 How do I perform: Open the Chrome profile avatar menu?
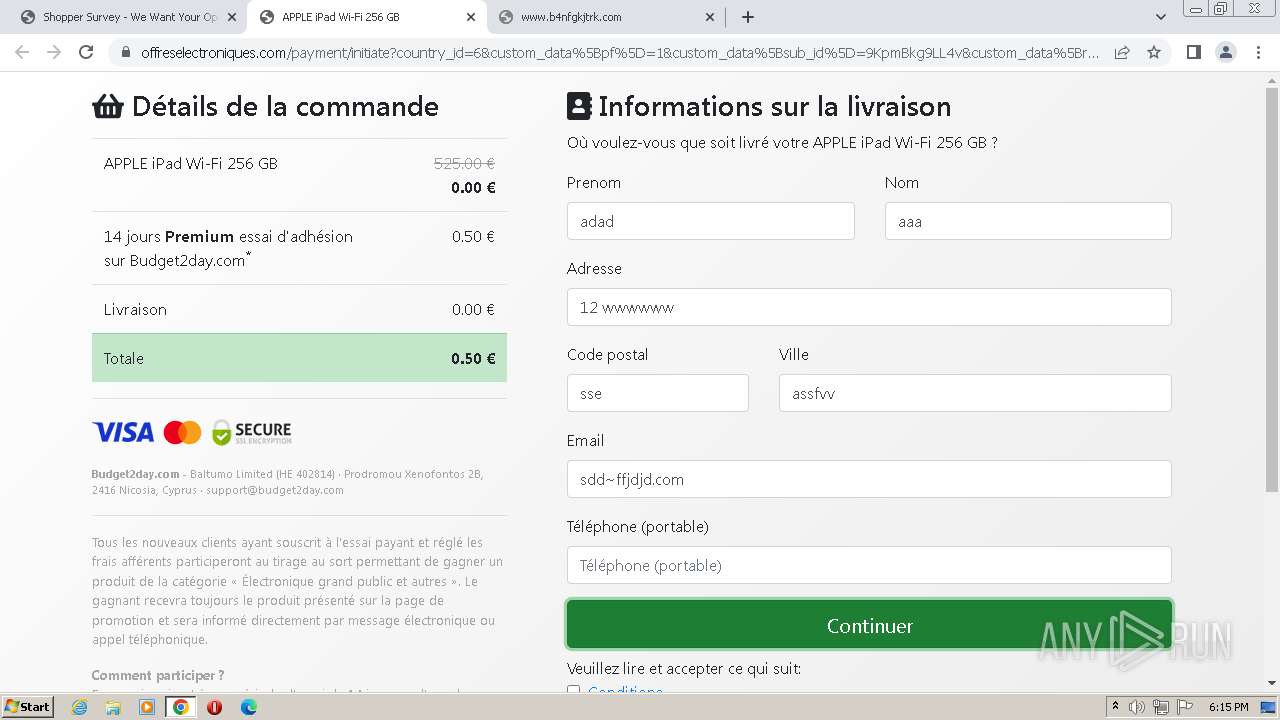click(1225, 52)
